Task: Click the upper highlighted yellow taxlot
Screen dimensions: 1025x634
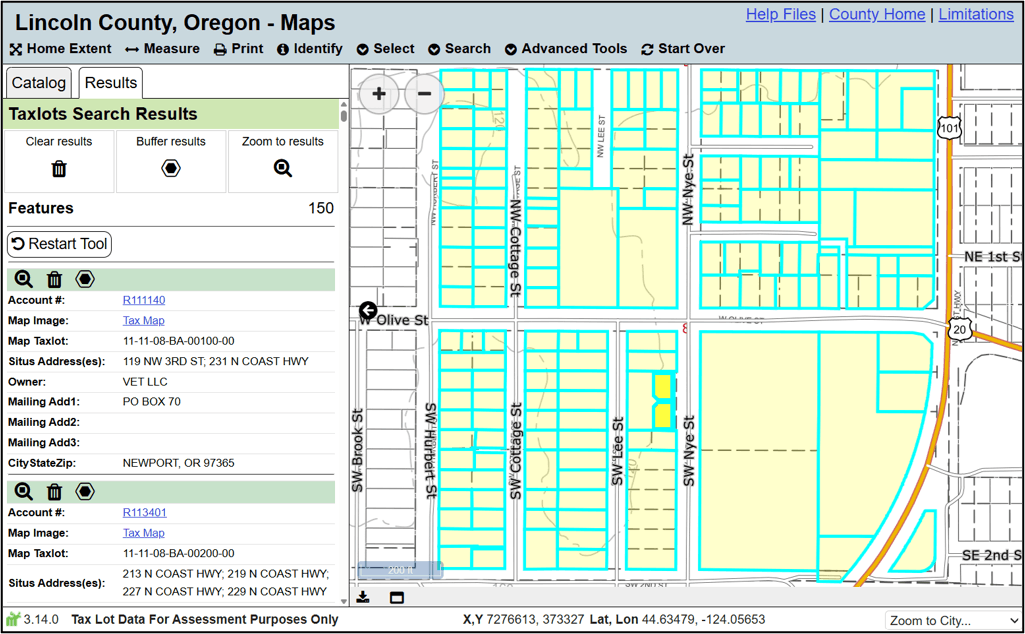Action: [x=664, y=386]
